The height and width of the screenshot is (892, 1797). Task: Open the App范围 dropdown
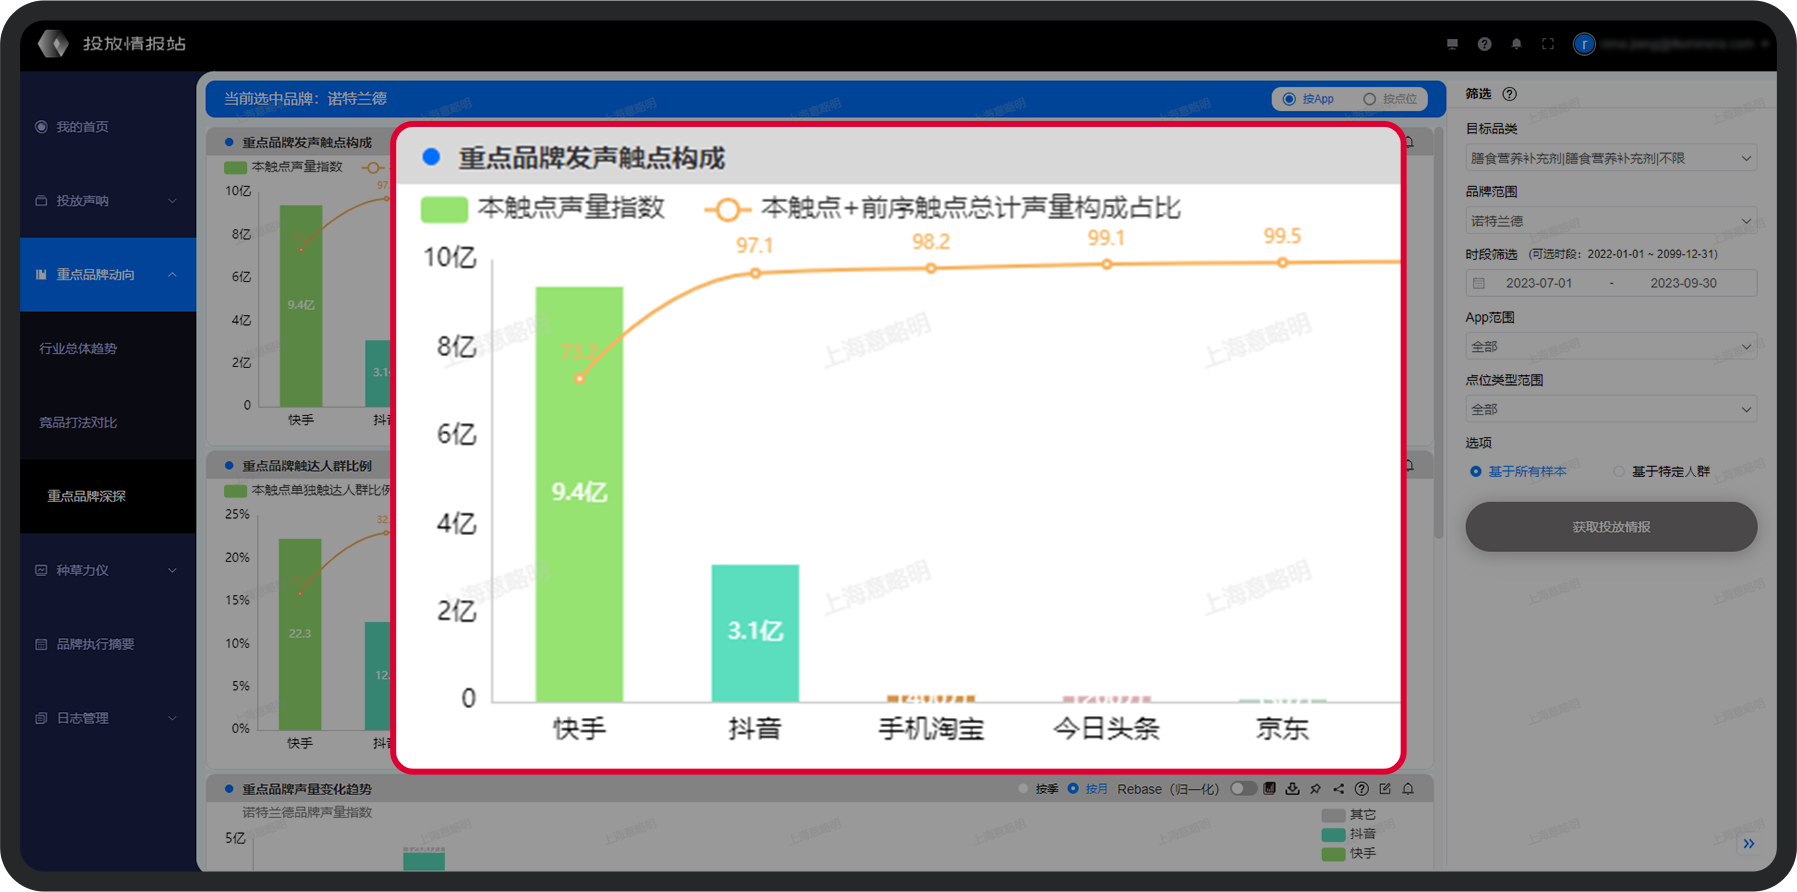[x=1611, y=346]
